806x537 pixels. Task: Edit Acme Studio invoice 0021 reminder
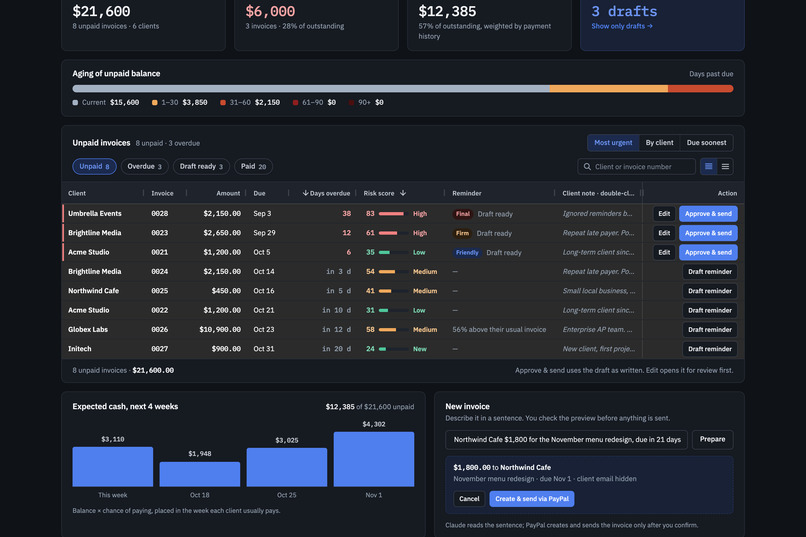(x=664, y=252)
